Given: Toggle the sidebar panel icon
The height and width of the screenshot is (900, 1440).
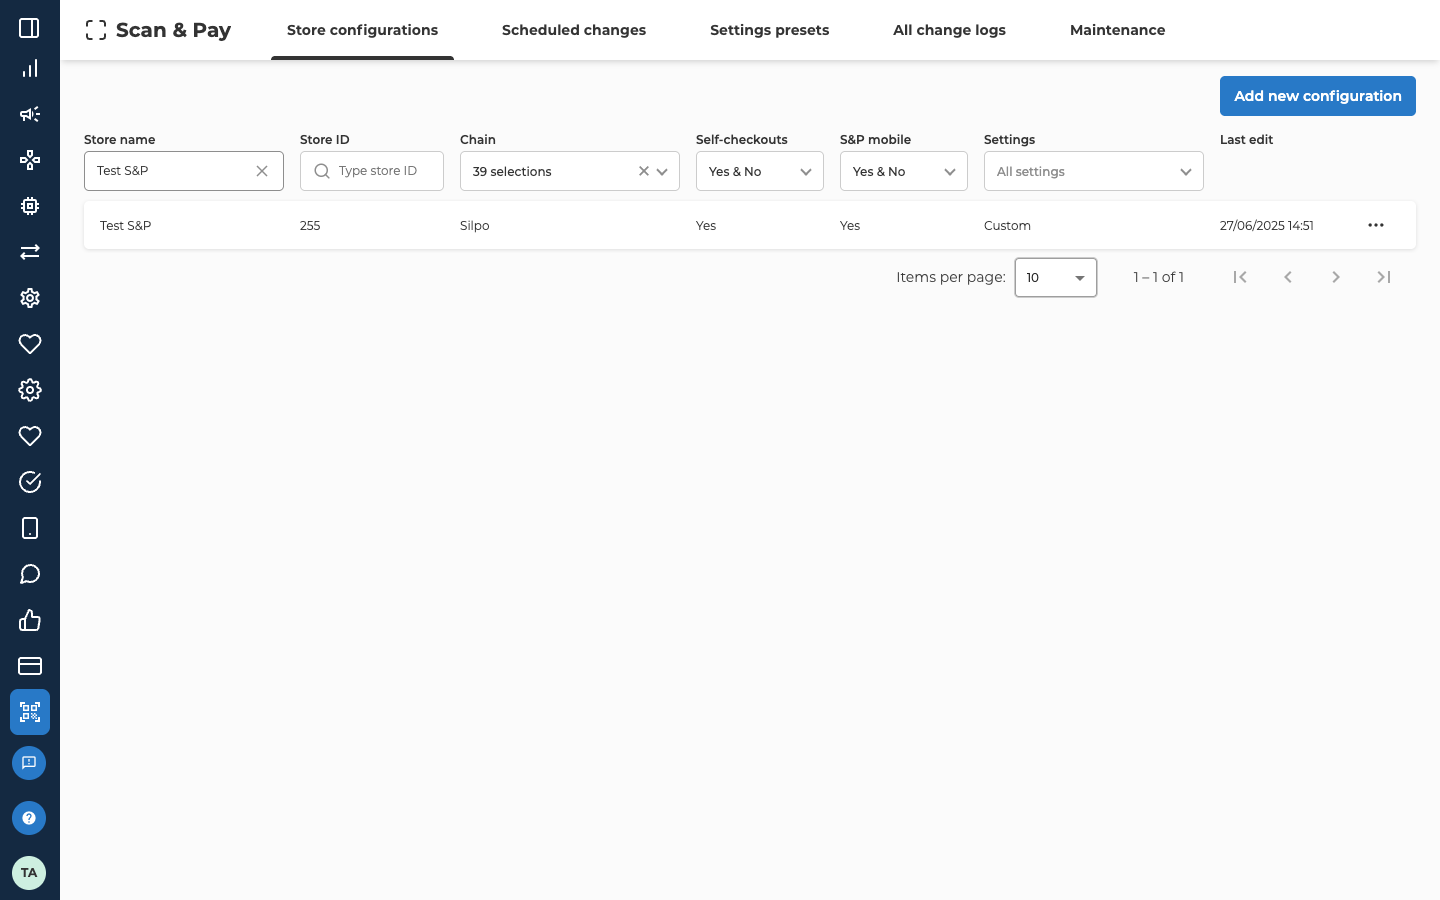Looking at the screenshot, I should point(30,28).
